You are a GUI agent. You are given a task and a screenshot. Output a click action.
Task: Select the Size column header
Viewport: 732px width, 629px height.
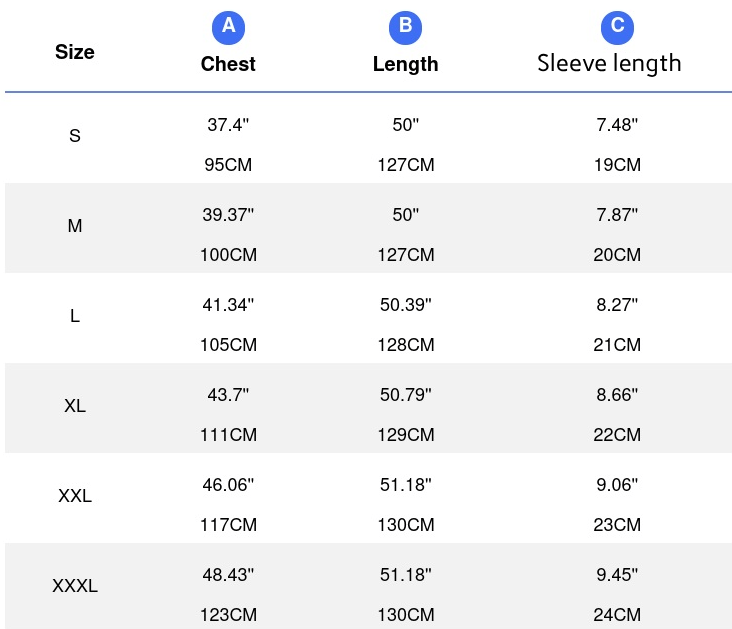(75, 51)
